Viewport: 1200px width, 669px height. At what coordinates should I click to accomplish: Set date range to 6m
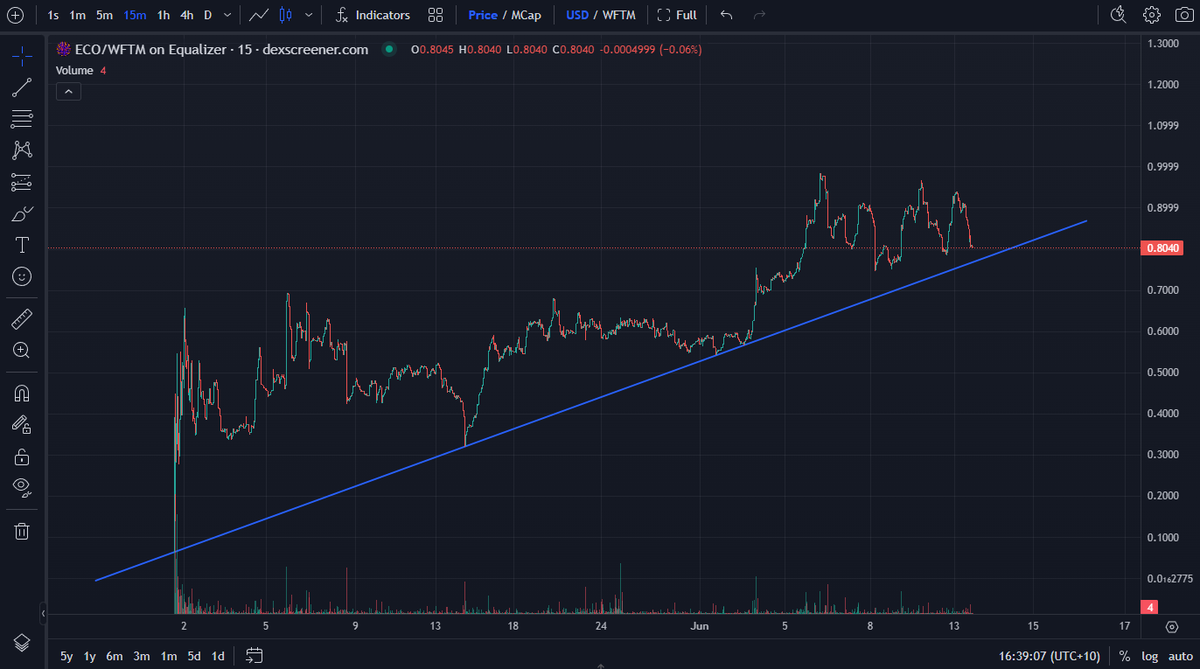pos(115,656)
